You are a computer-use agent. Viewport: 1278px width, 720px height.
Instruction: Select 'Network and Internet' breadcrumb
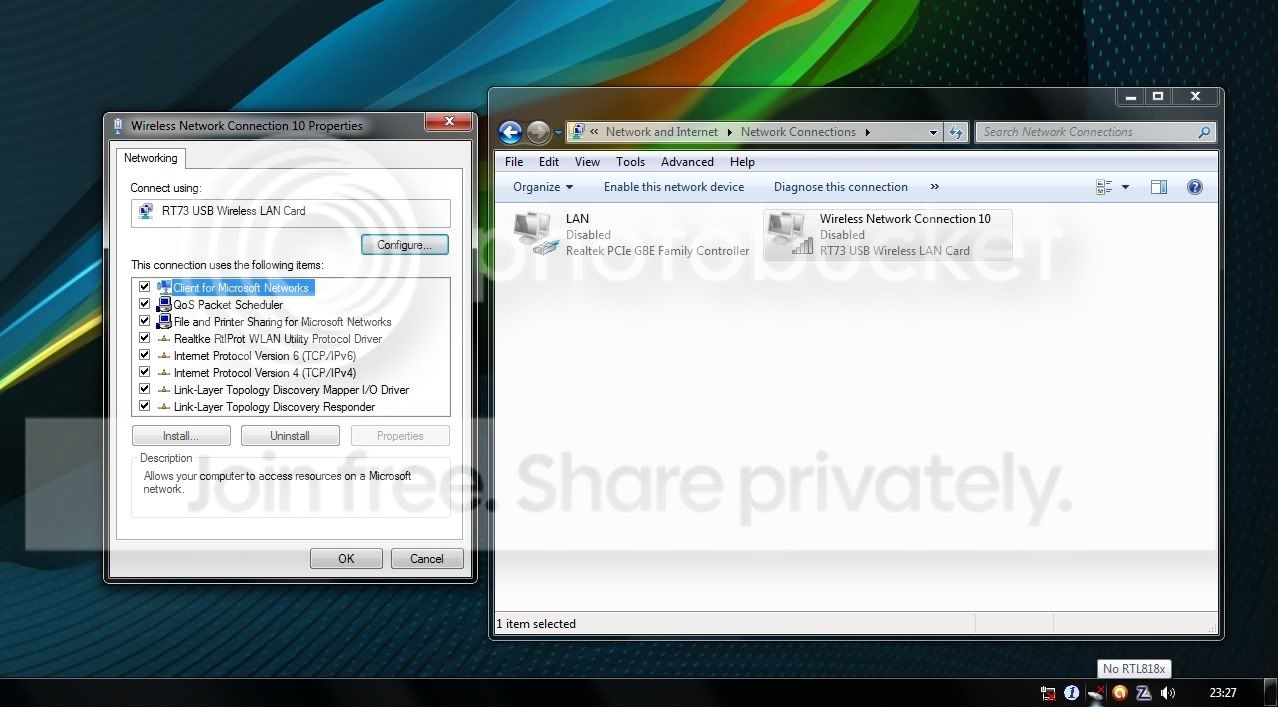tap(662, 132)
